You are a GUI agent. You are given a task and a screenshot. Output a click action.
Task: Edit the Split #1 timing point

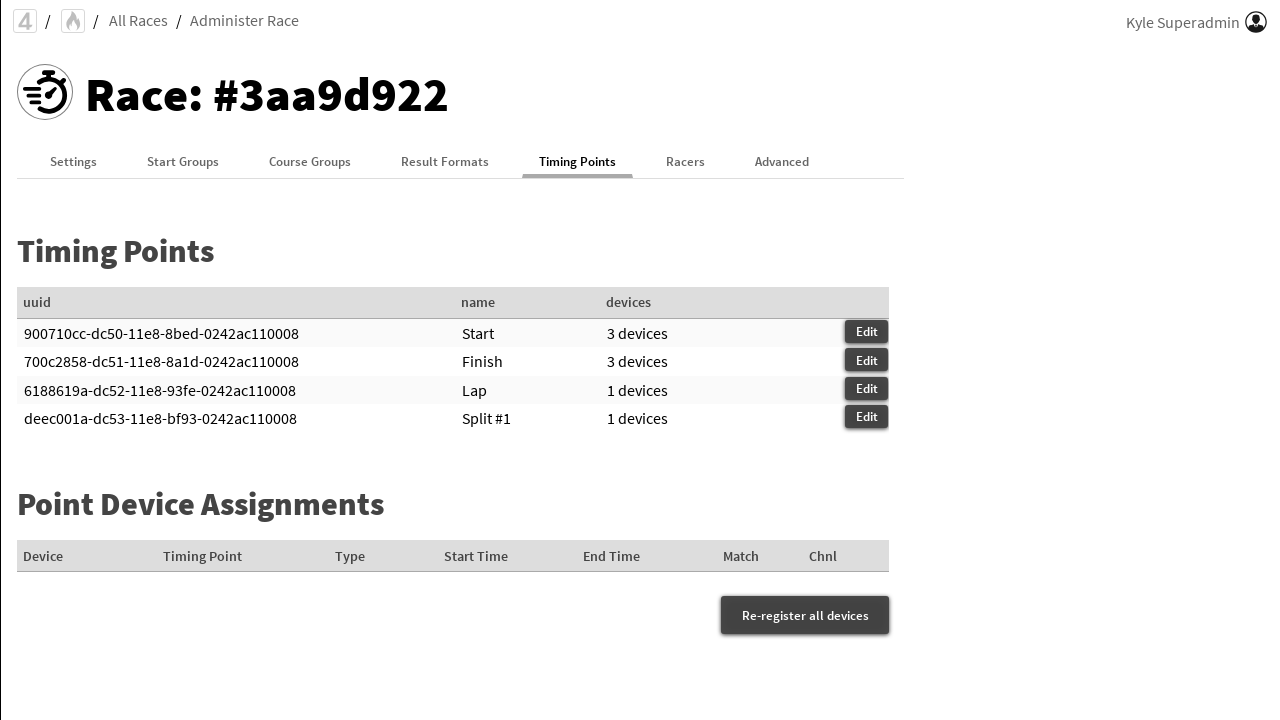[x=866, y=417]
